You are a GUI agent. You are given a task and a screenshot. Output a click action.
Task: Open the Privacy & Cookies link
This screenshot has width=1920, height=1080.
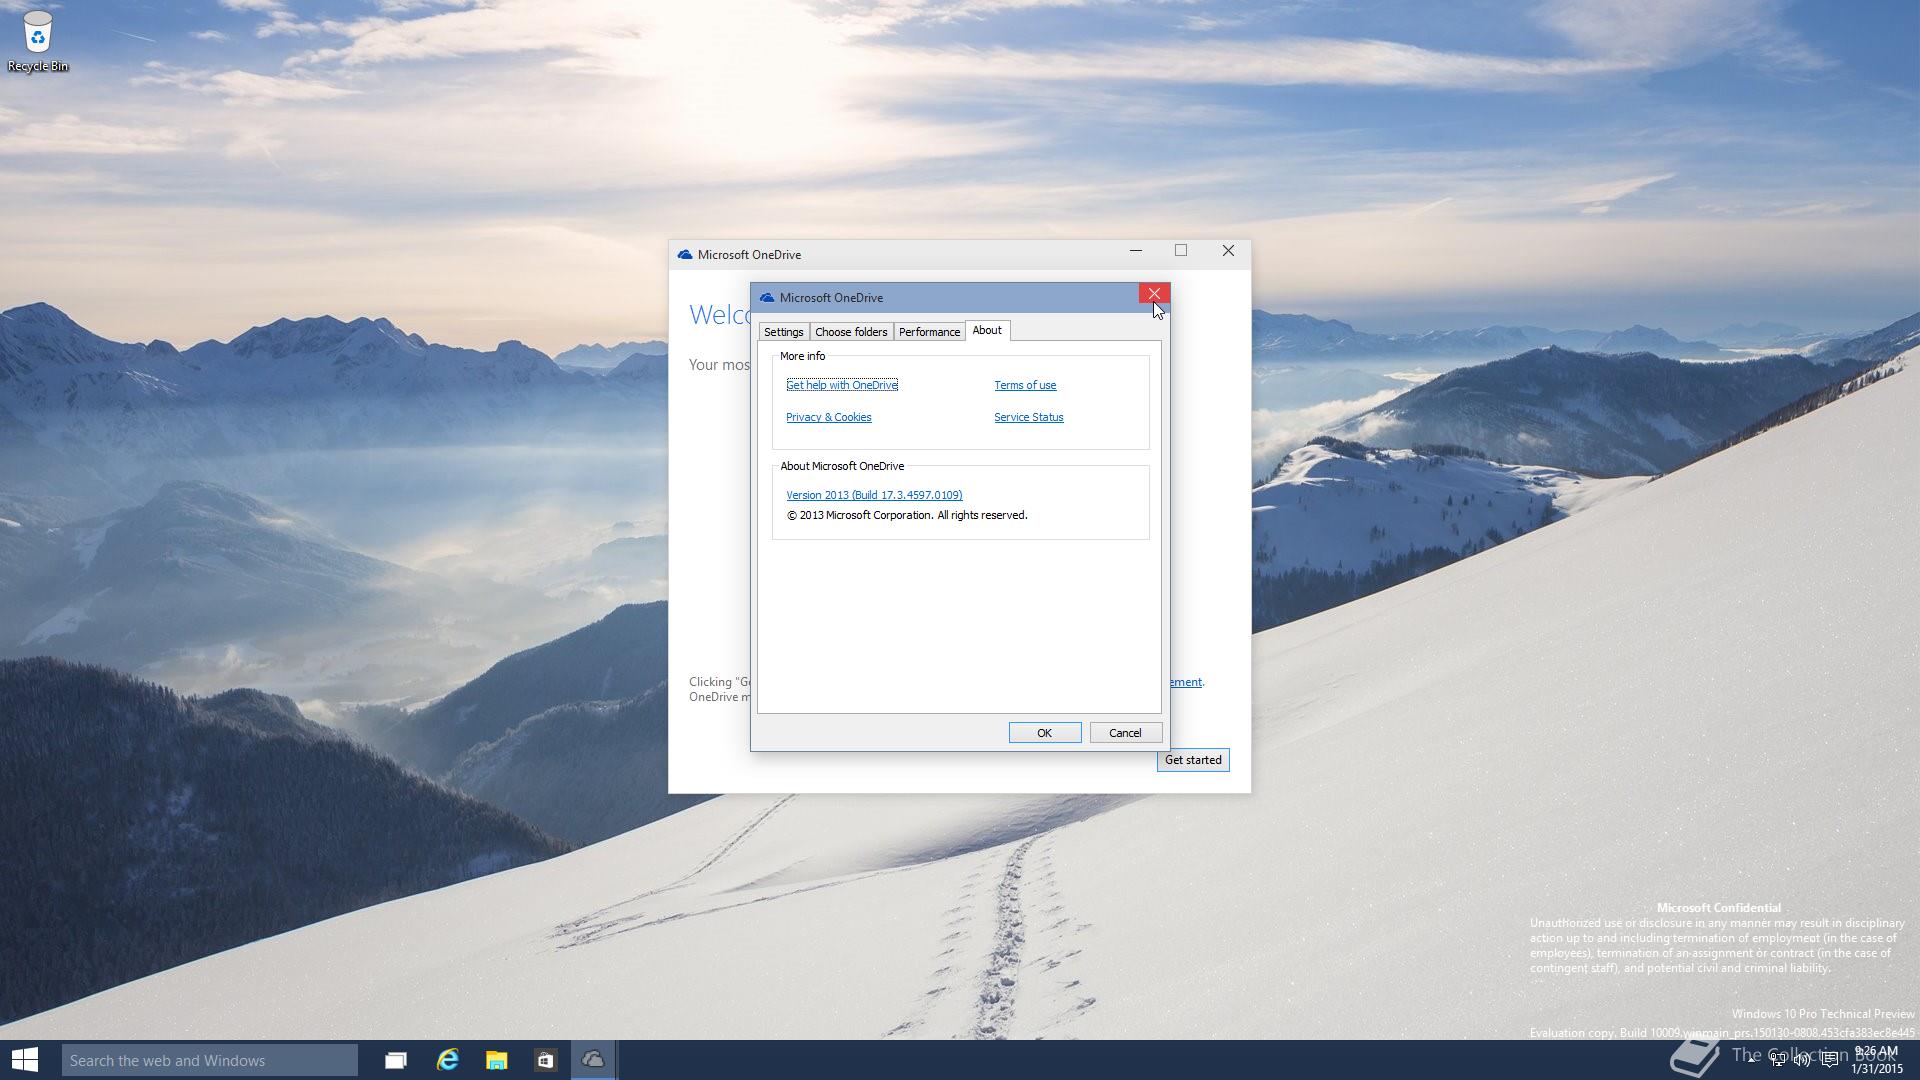828,417
